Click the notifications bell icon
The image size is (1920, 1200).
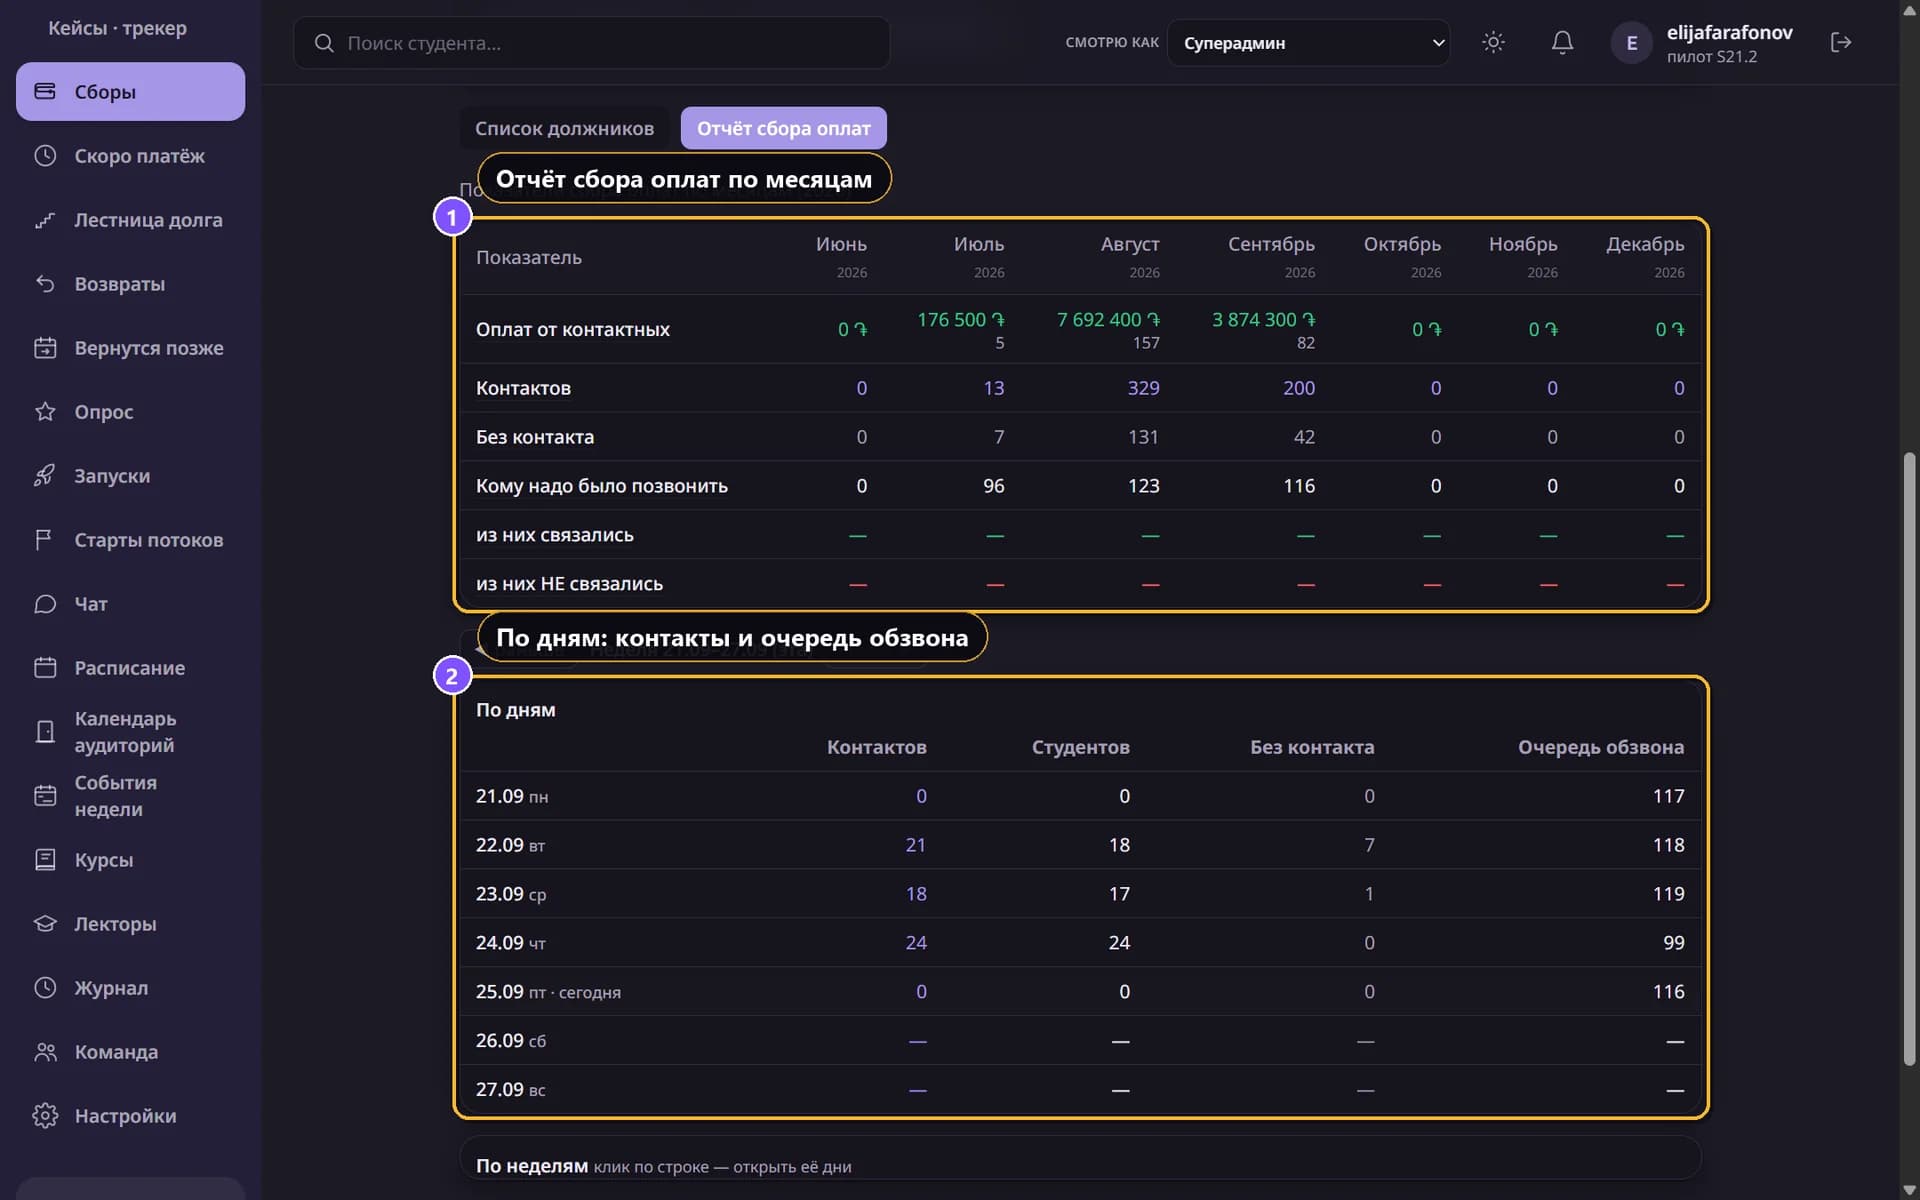click(1562, 42)
